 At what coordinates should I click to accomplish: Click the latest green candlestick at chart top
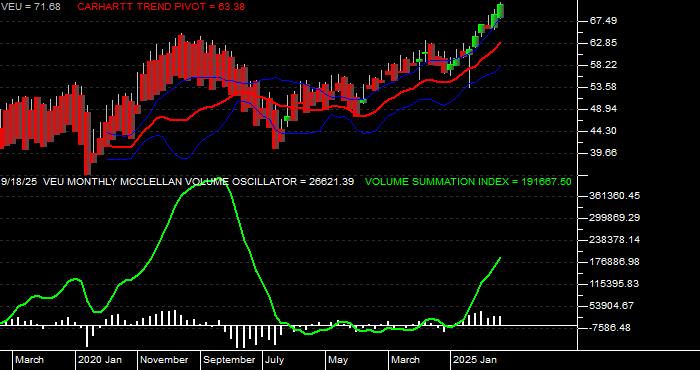point(500,11)
